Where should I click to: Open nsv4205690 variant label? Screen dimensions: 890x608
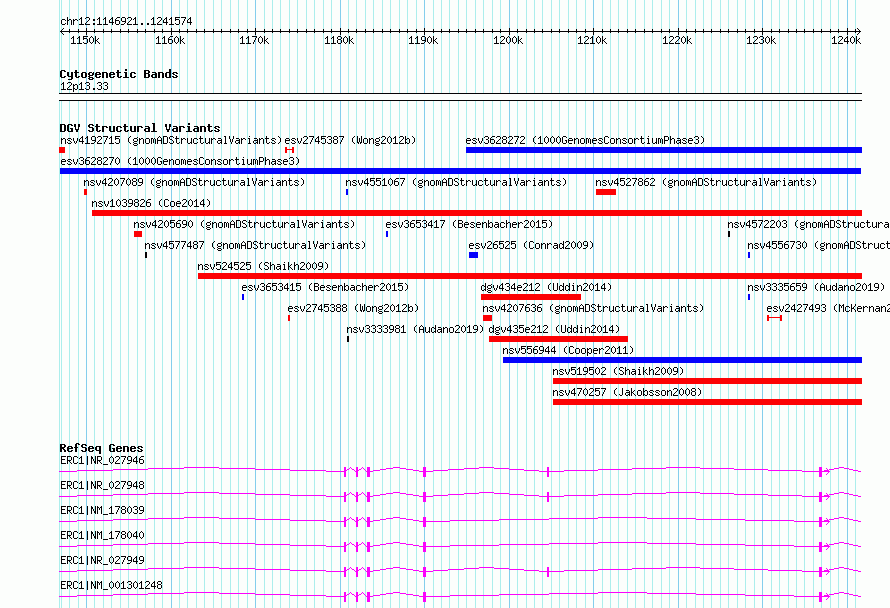coord(244,224)
